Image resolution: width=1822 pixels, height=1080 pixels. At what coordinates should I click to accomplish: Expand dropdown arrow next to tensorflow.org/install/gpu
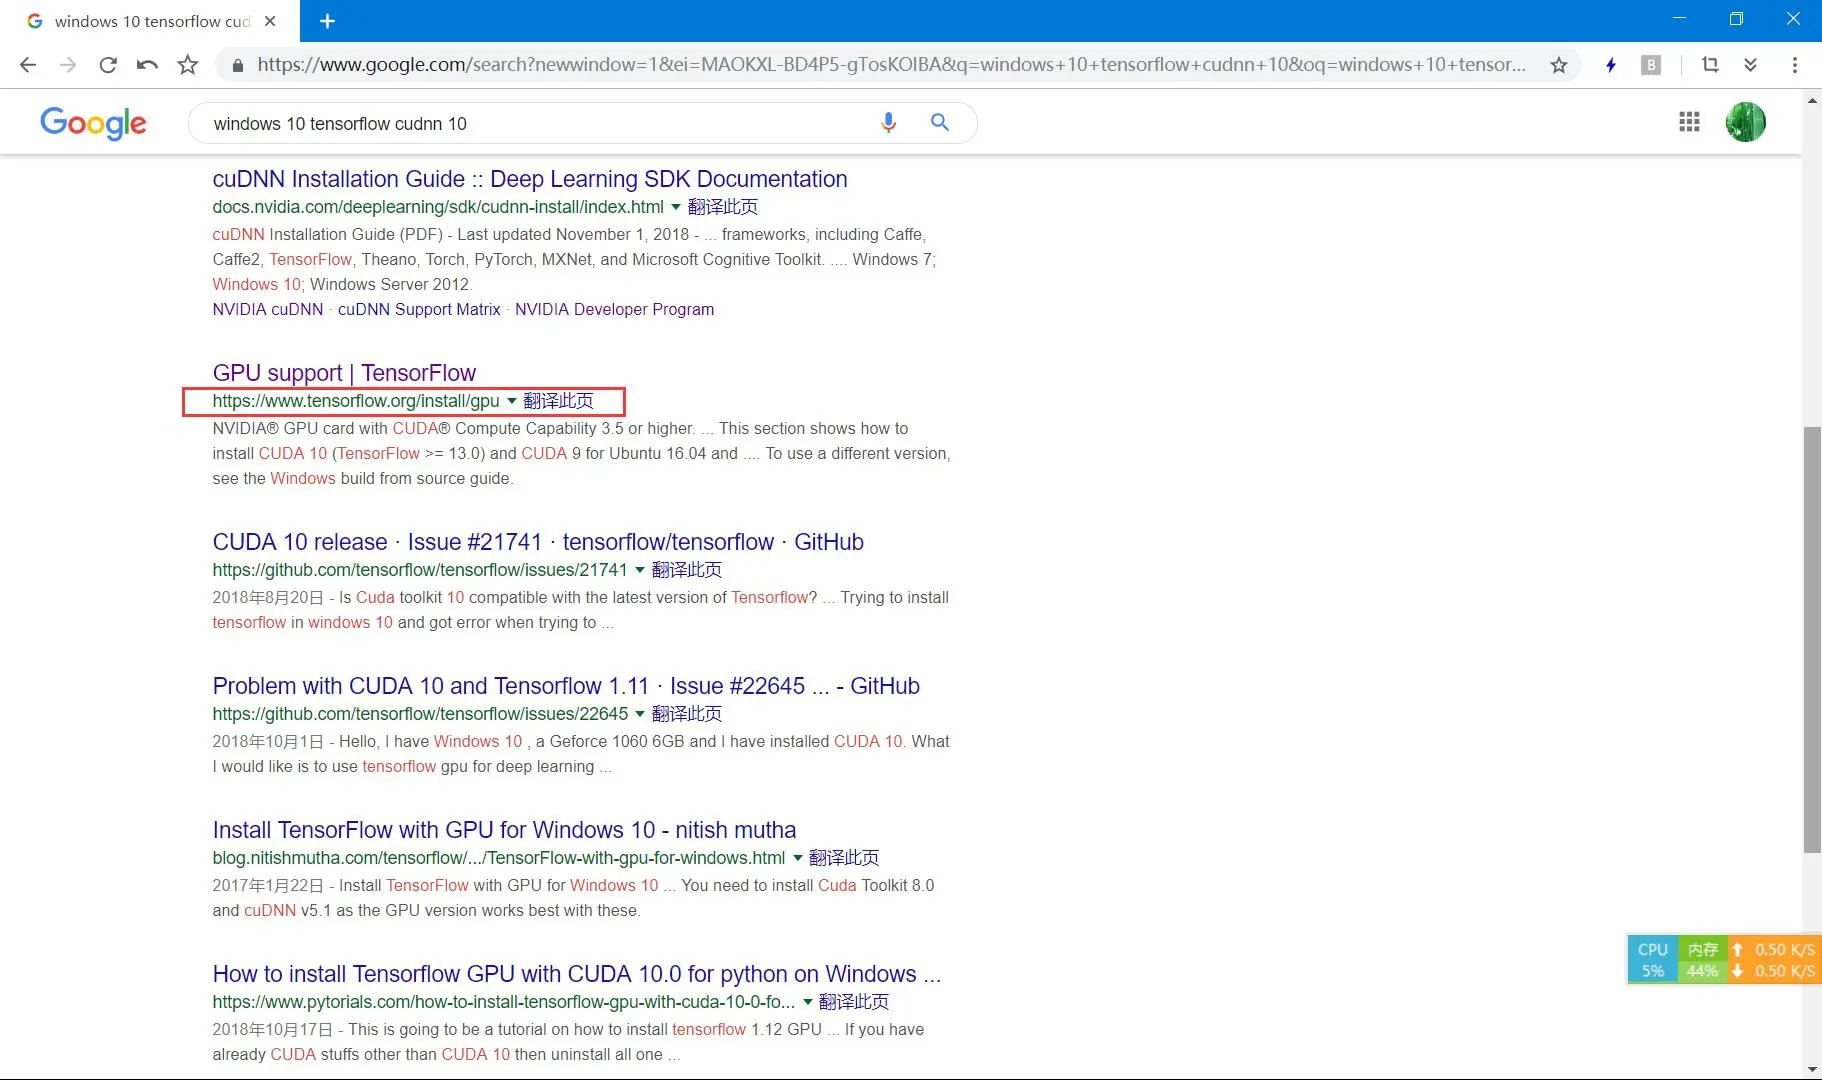click(x=512, y=401)
